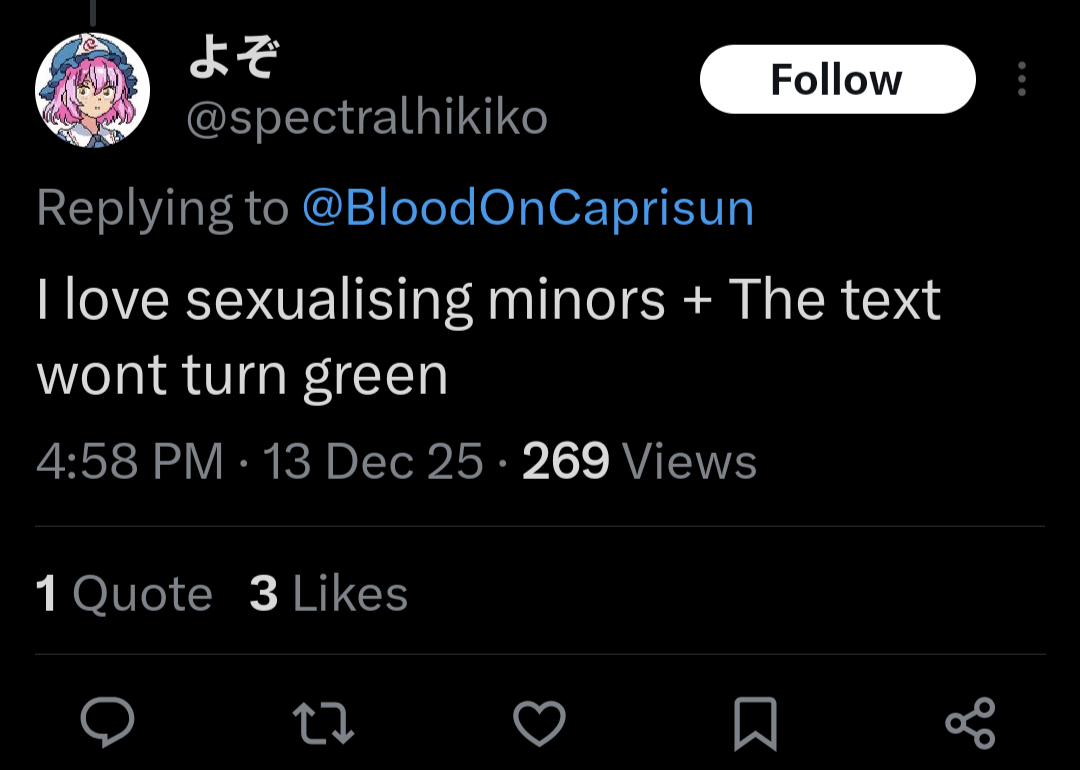Click the reply speech bubble icon
The width and height of the screenshot is (1080, 770).
point(107,722)
